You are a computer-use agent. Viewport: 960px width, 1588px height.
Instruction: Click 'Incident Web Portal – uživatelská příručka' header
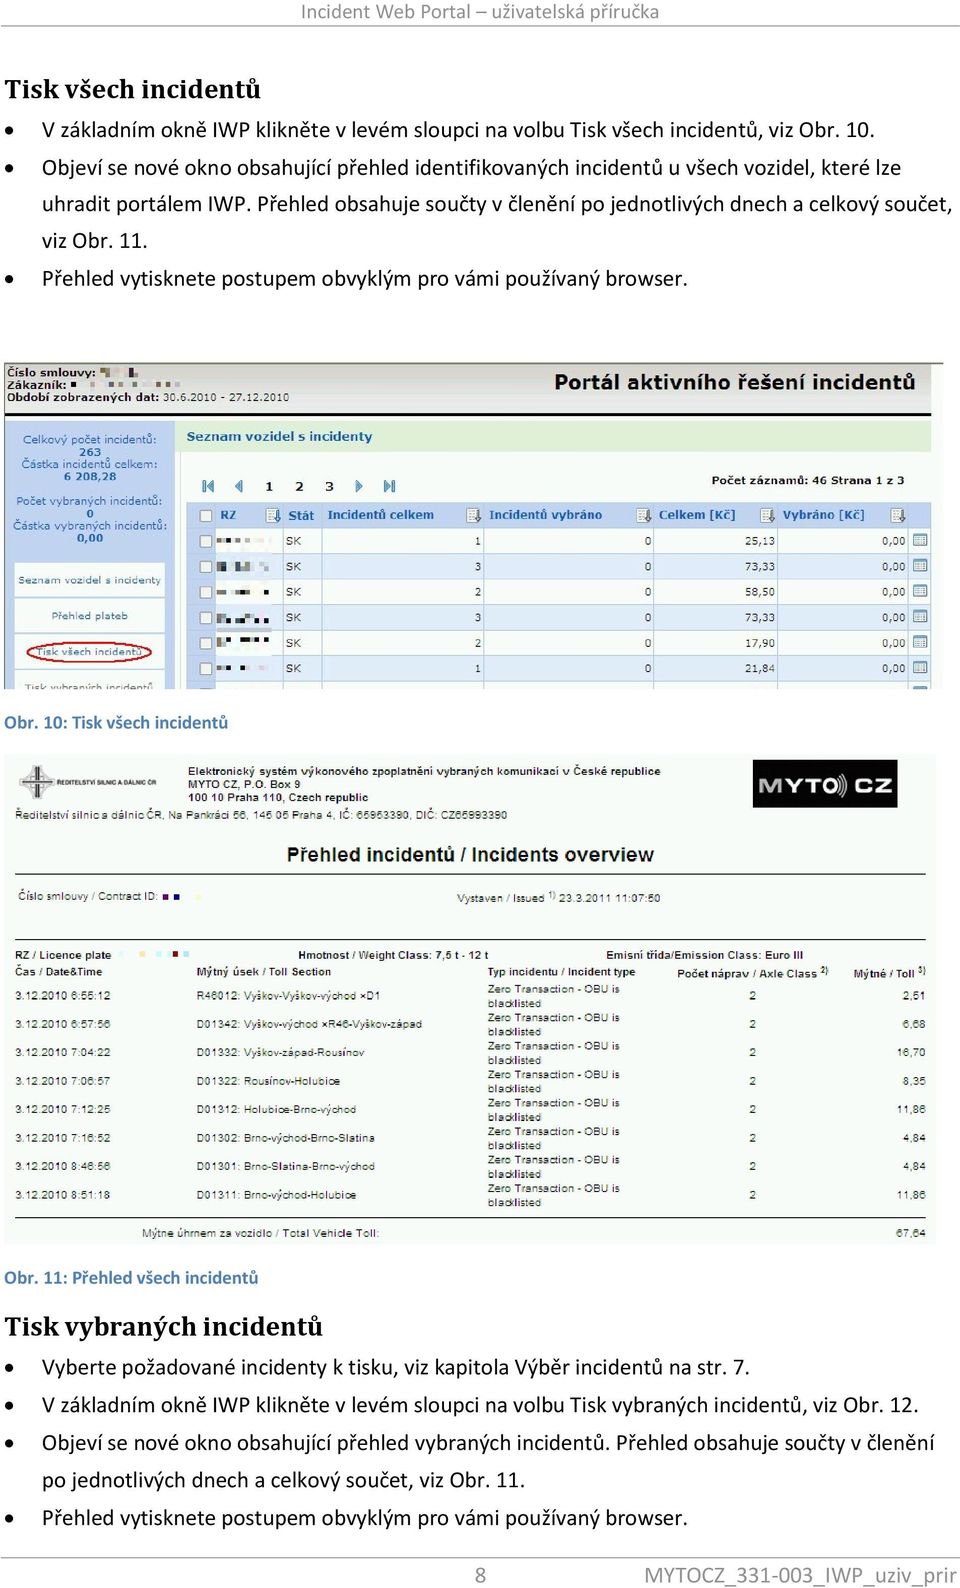click(480, 12)
